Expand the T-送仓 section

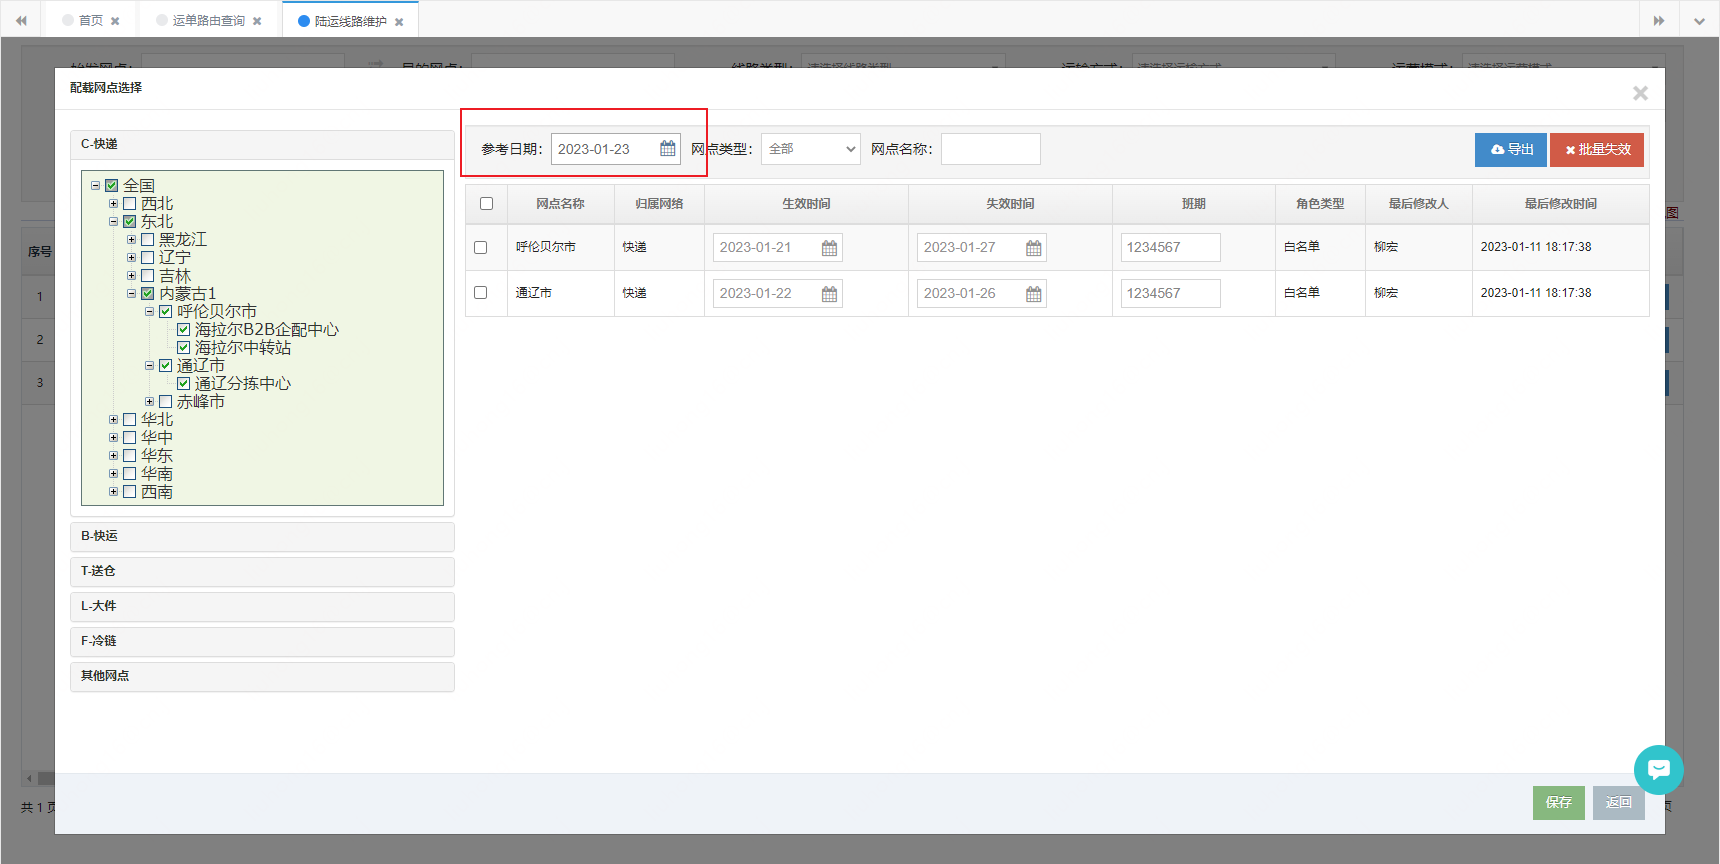tap(262, 572)
